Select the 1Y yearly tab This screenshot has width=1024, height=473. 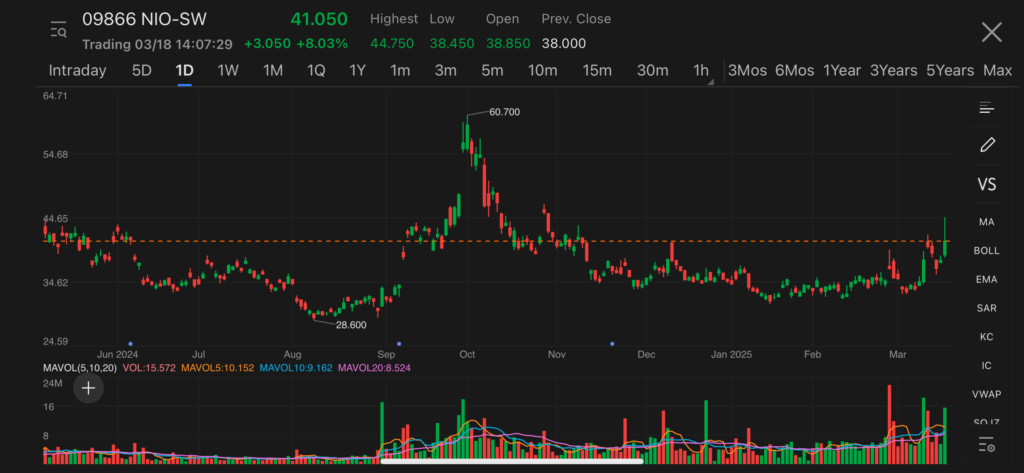[357, 71]
